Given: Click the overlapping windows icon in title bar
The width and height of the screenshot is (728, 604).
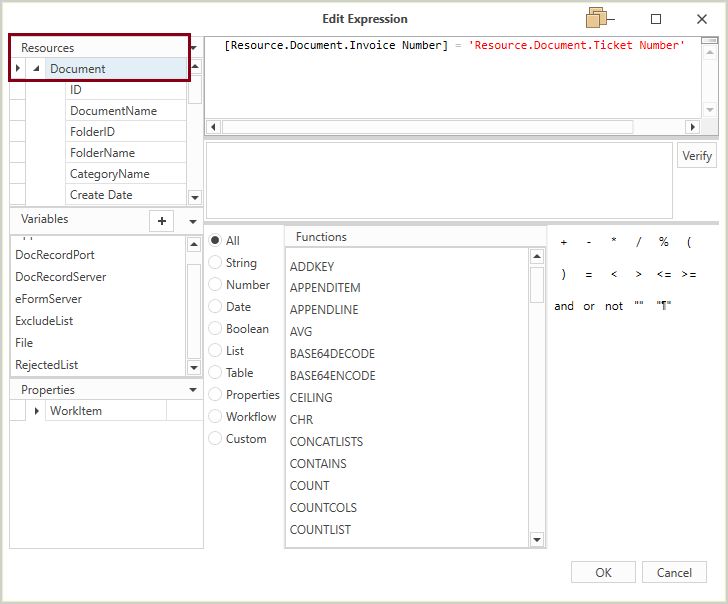Looking at the screenshot, I should tap(599, 19).
